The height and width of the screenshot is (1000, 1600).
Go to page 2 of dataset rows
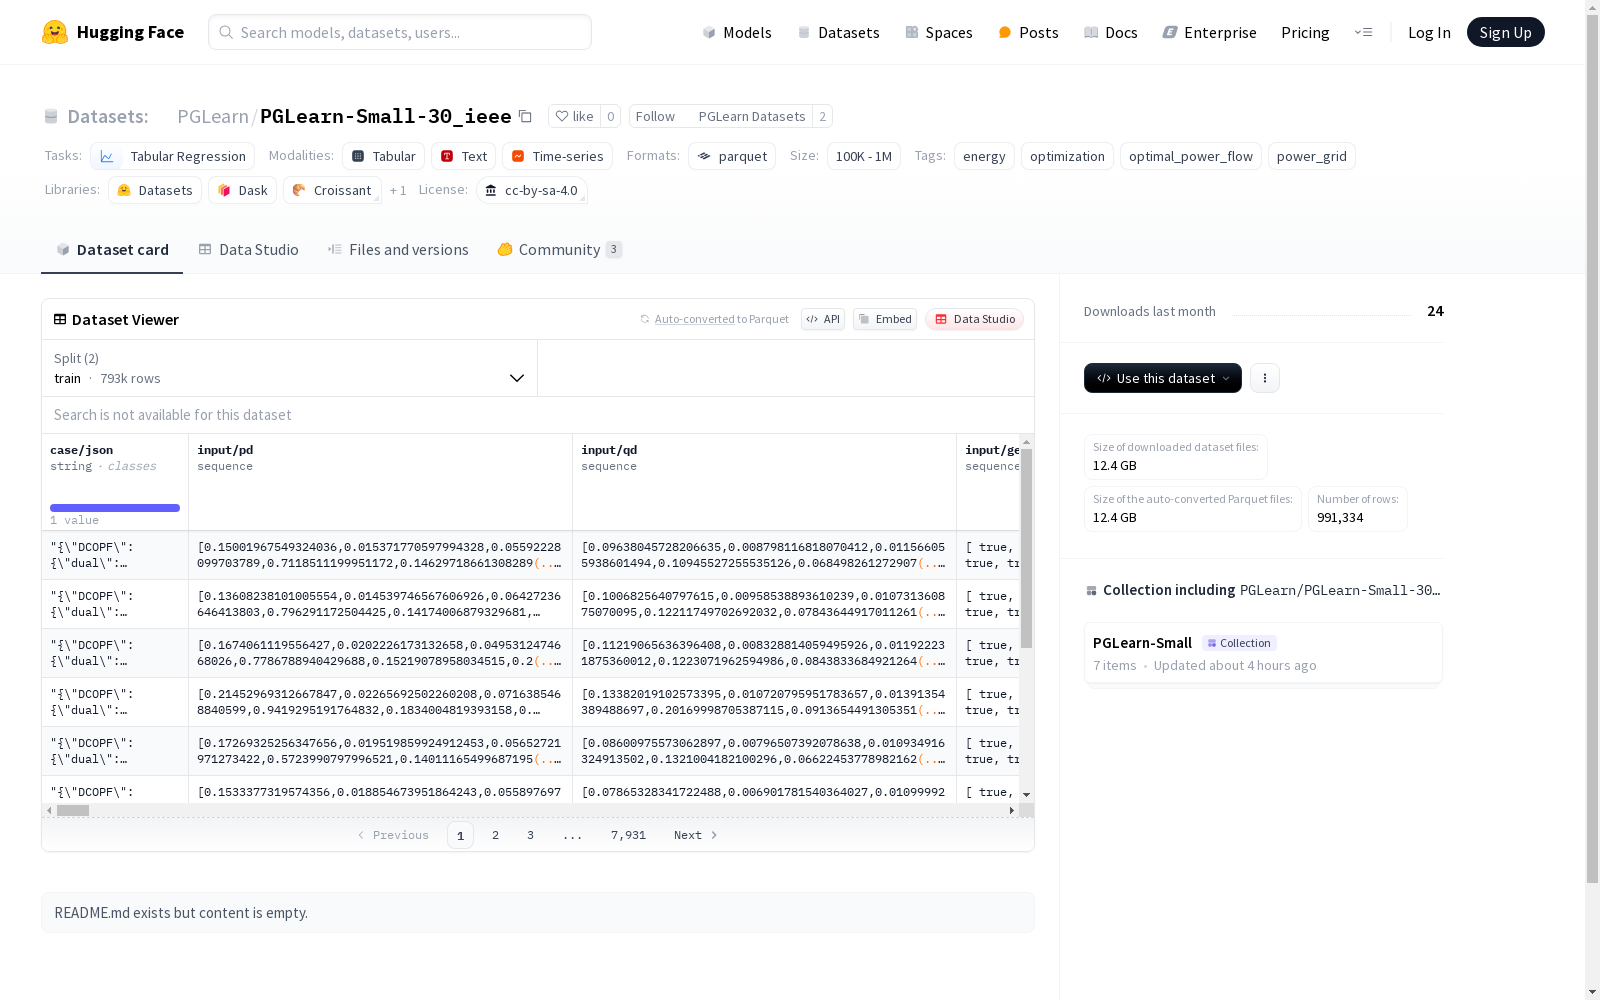[x=495, y=835]
